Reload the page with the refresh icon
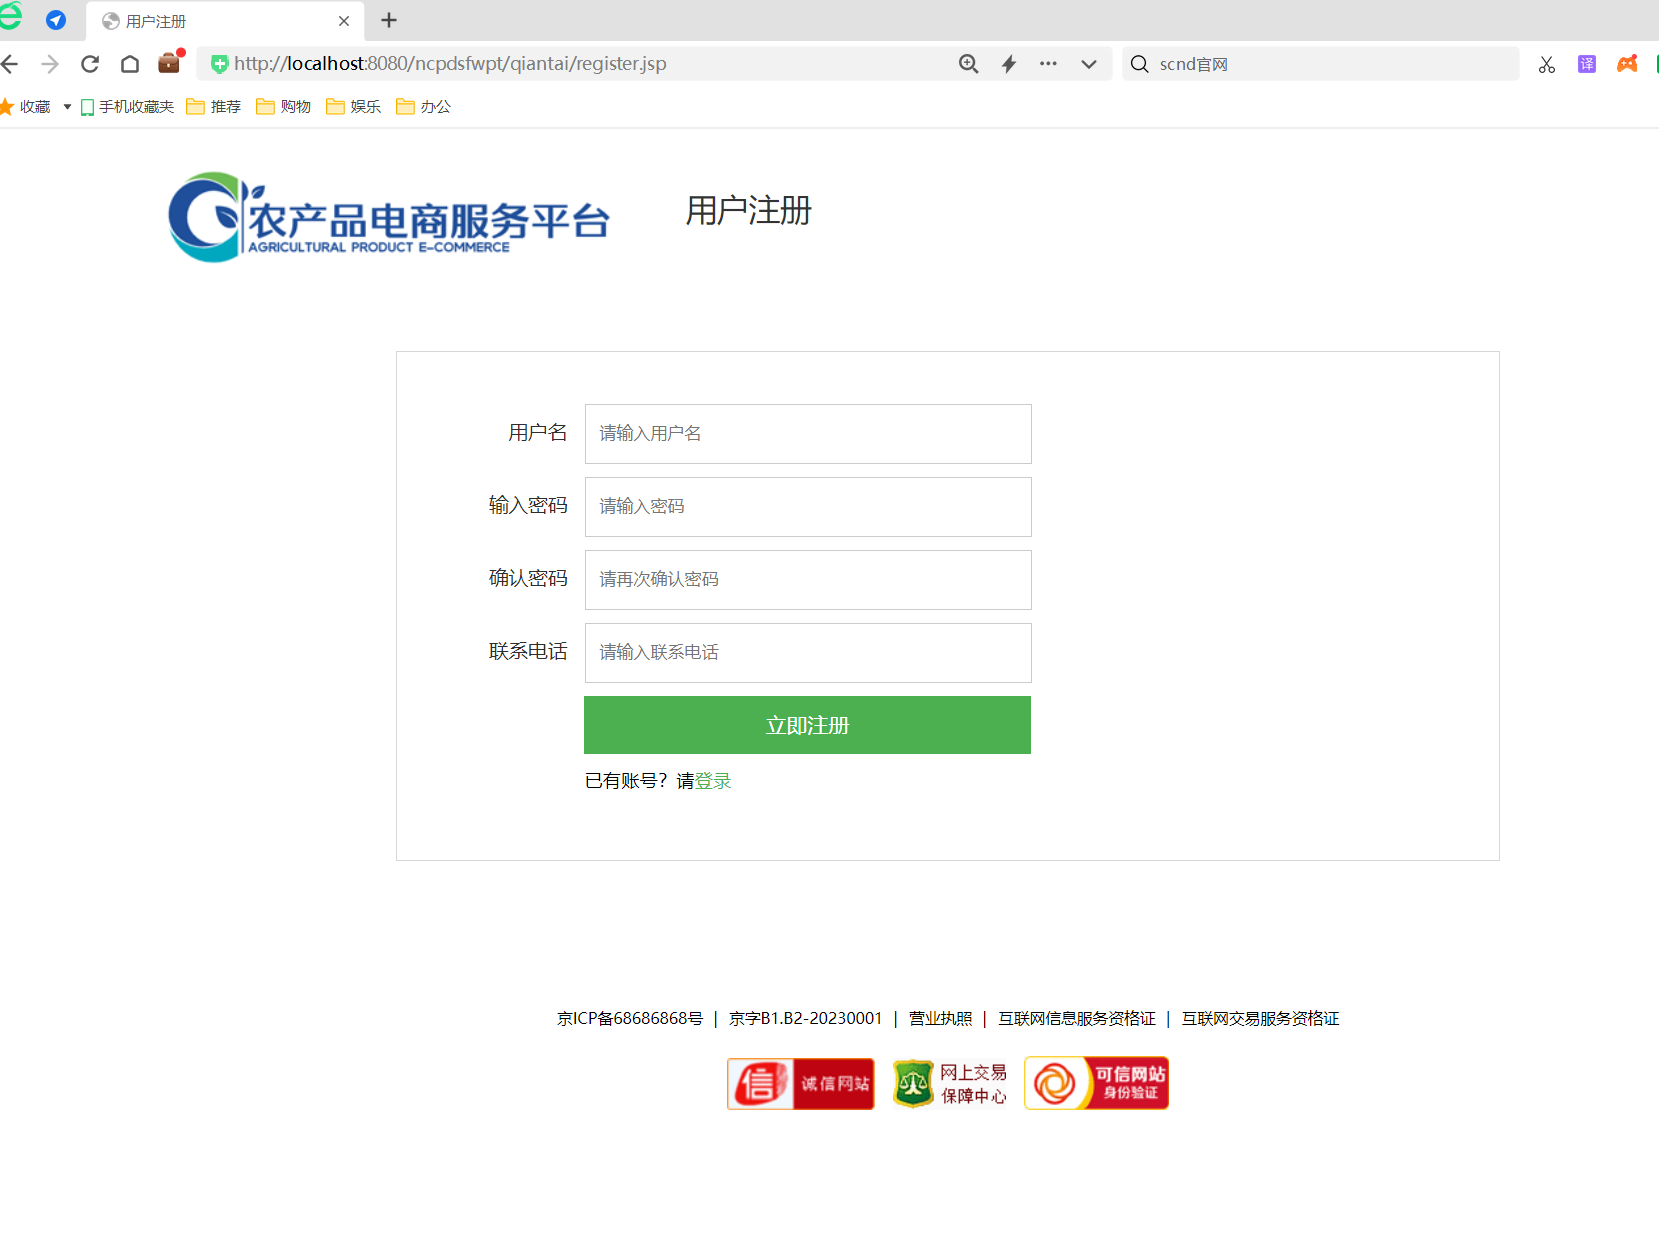Image resolution: width=1659 pixels, height=1242 pixels. (x=90, y=64)
